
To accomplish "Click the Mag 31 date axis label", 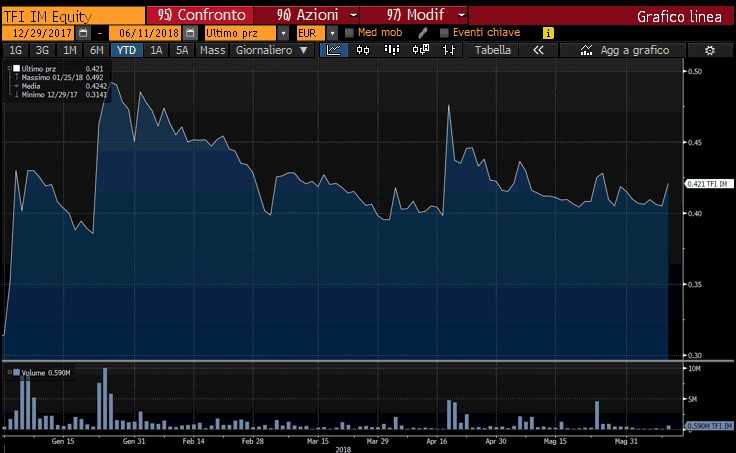I will [x=626, y=441].
